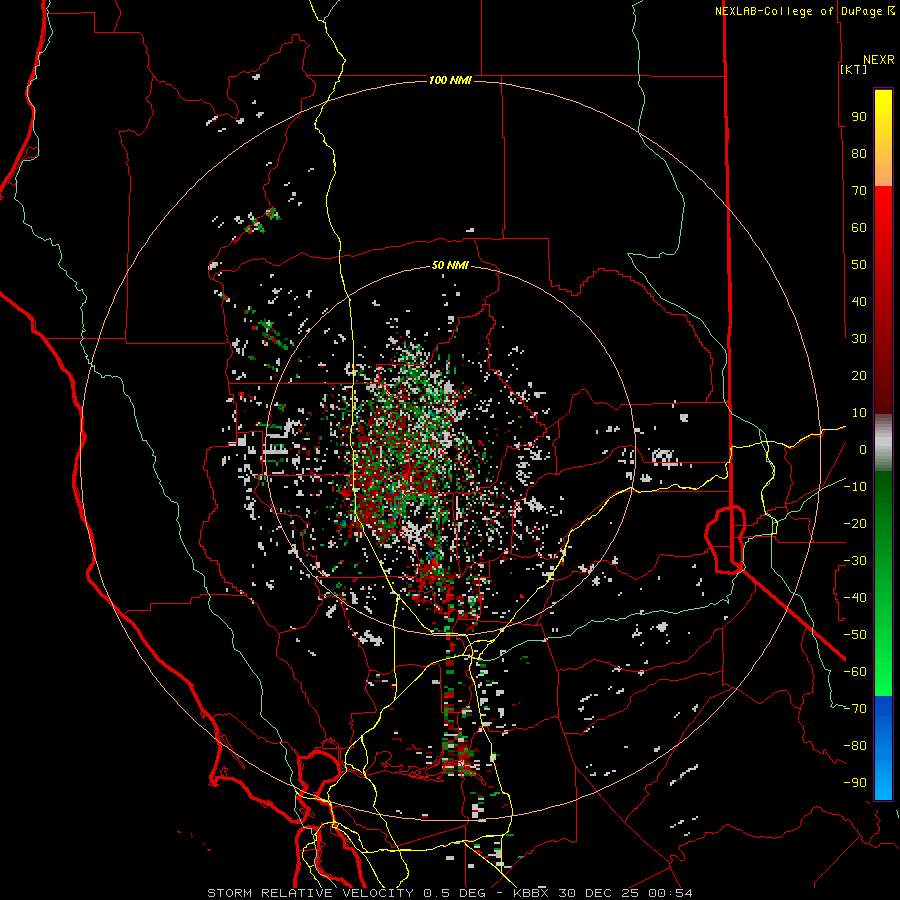
Task: Click the positive 80 knot scale label
Action: pyautogui.click(x=859, y=154)
